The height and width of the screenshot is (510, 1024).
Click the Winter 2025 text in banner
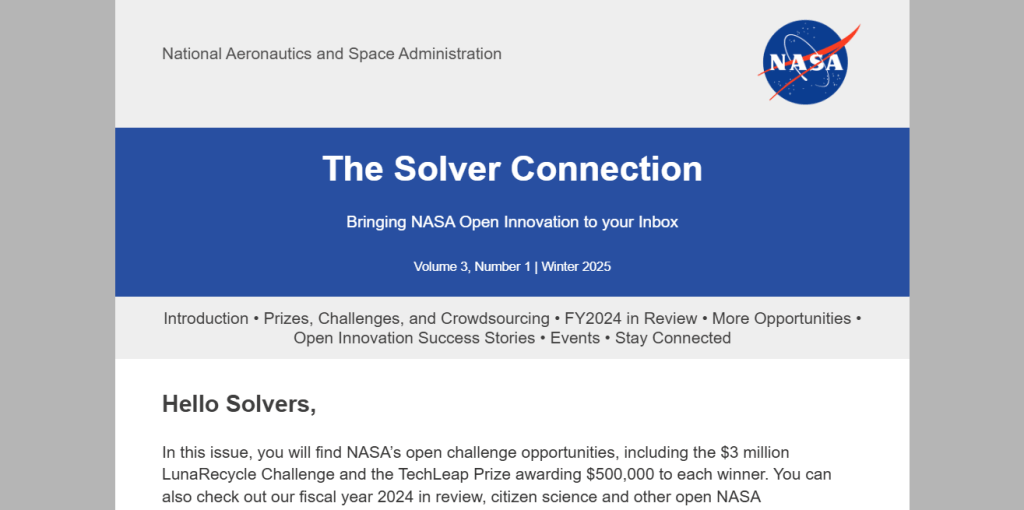(x=577, y=267)
